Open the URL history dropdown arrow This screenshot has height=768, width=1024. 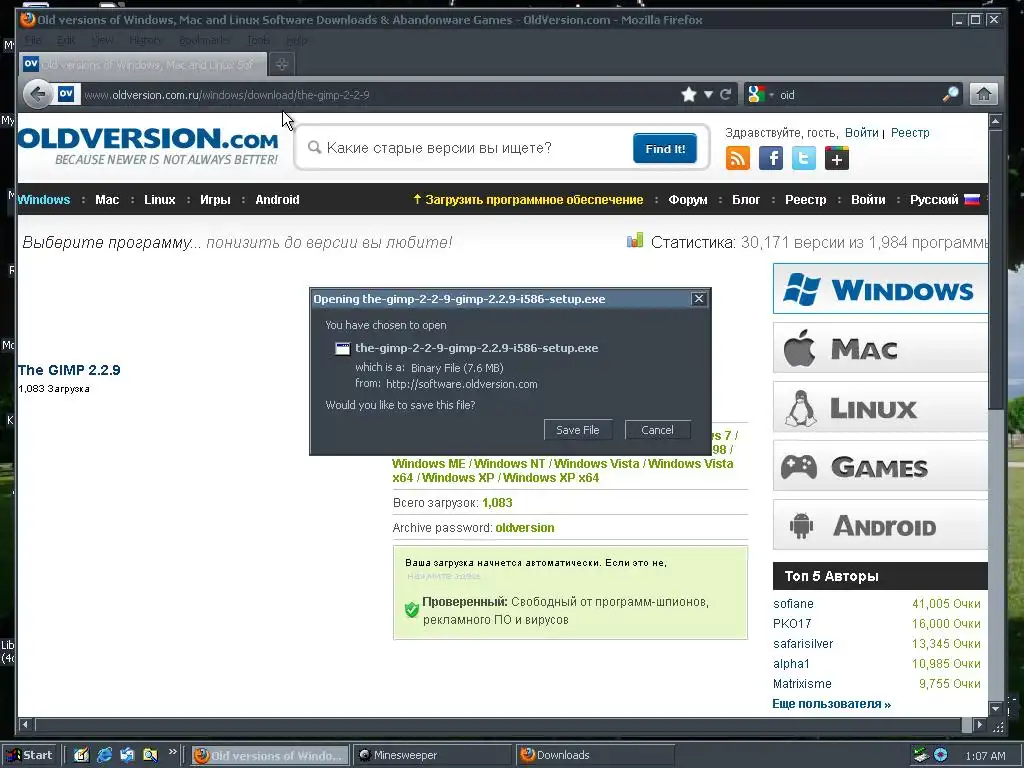pos(709,95)
